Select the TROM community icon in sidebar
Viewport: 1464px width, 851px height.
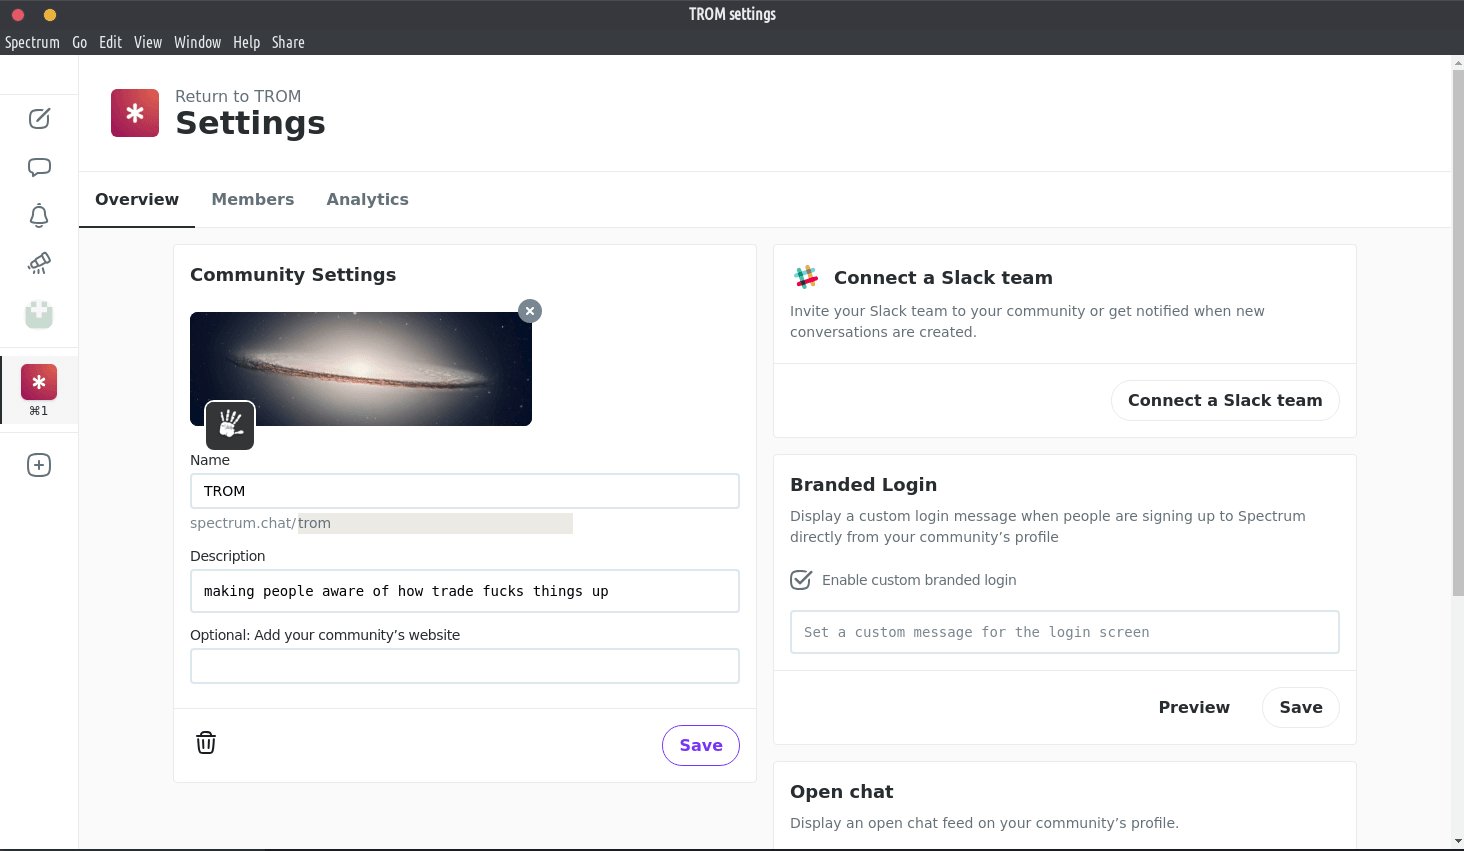(39, 383)
